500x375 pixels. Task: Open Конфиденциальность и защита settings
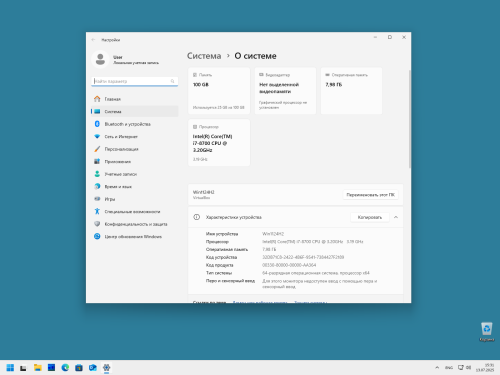tap(134, 224)
